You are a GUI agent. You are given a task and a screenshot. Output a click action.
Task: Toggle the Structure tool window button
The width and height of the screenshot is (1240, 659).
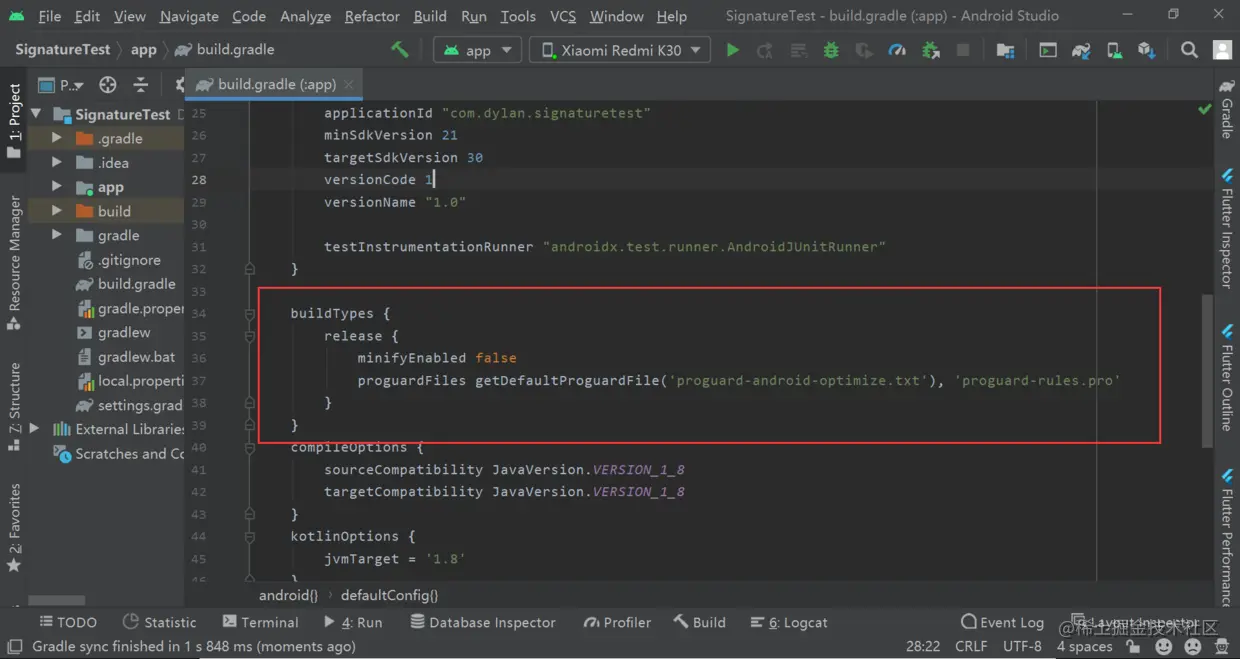click(x=14, y=407)
